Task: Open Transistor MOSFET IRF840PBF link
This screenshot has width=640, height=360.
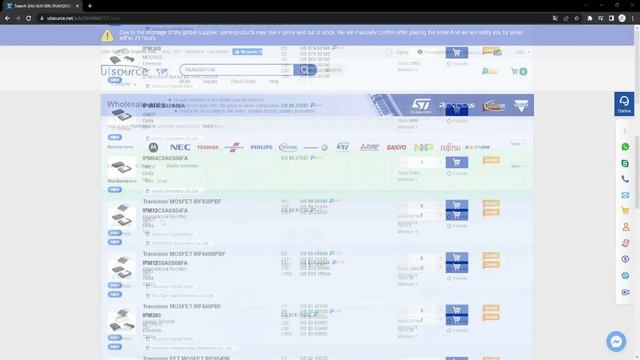Action: pyautogui.click(x=182, y=306)
